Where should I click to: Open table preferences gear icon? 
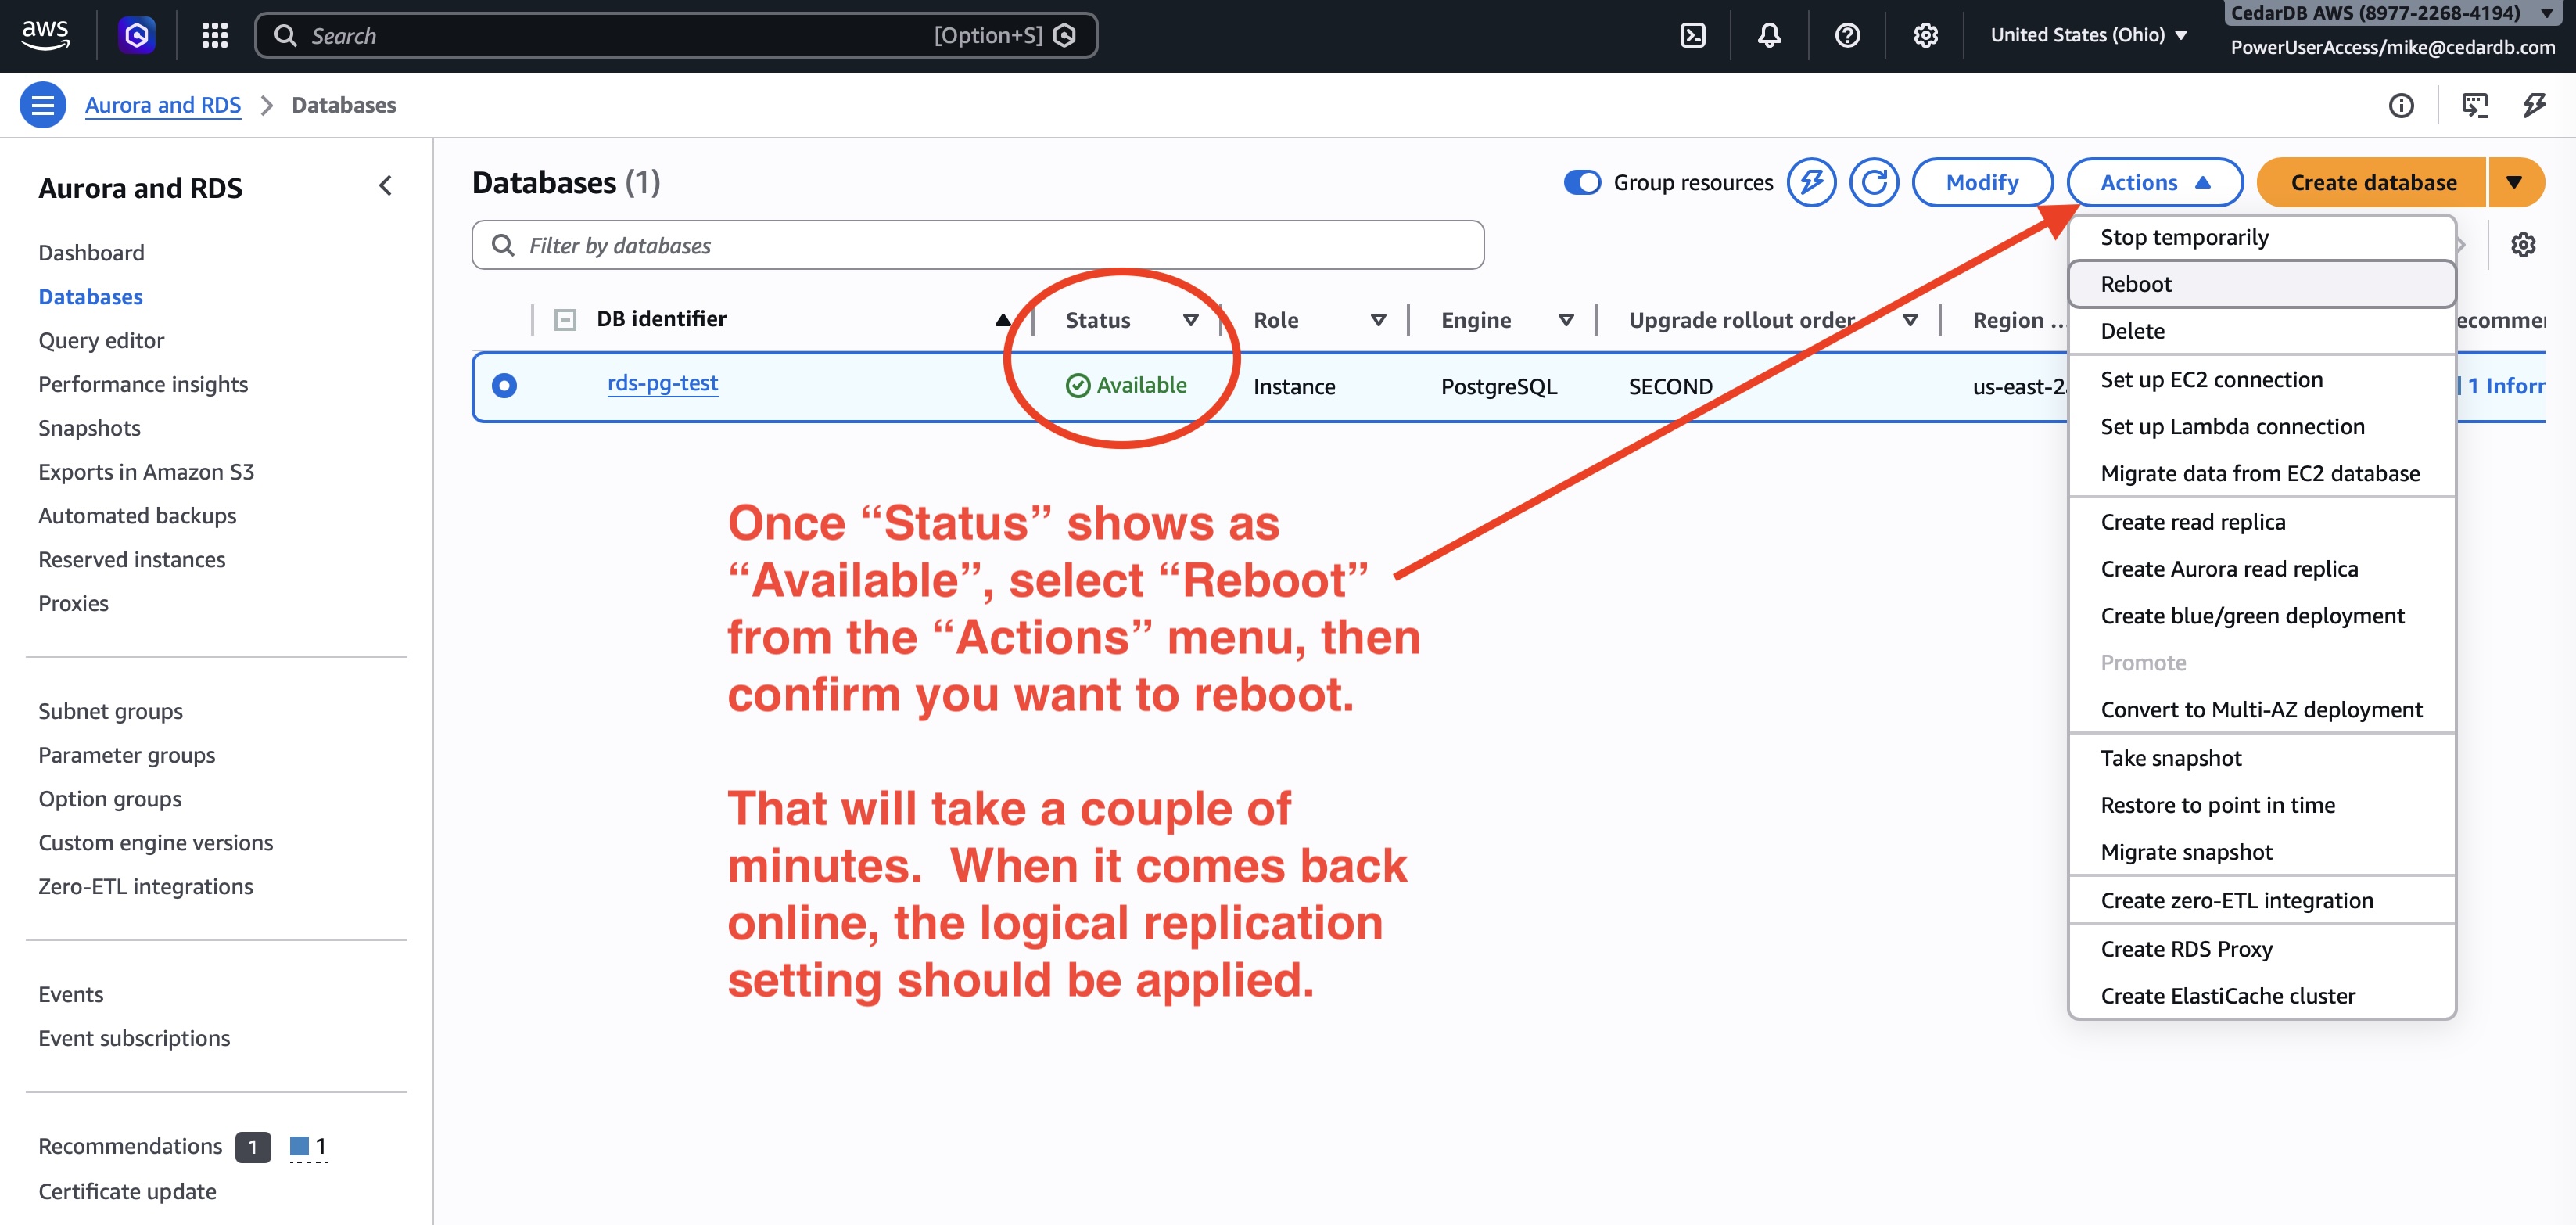(2523, 245)
